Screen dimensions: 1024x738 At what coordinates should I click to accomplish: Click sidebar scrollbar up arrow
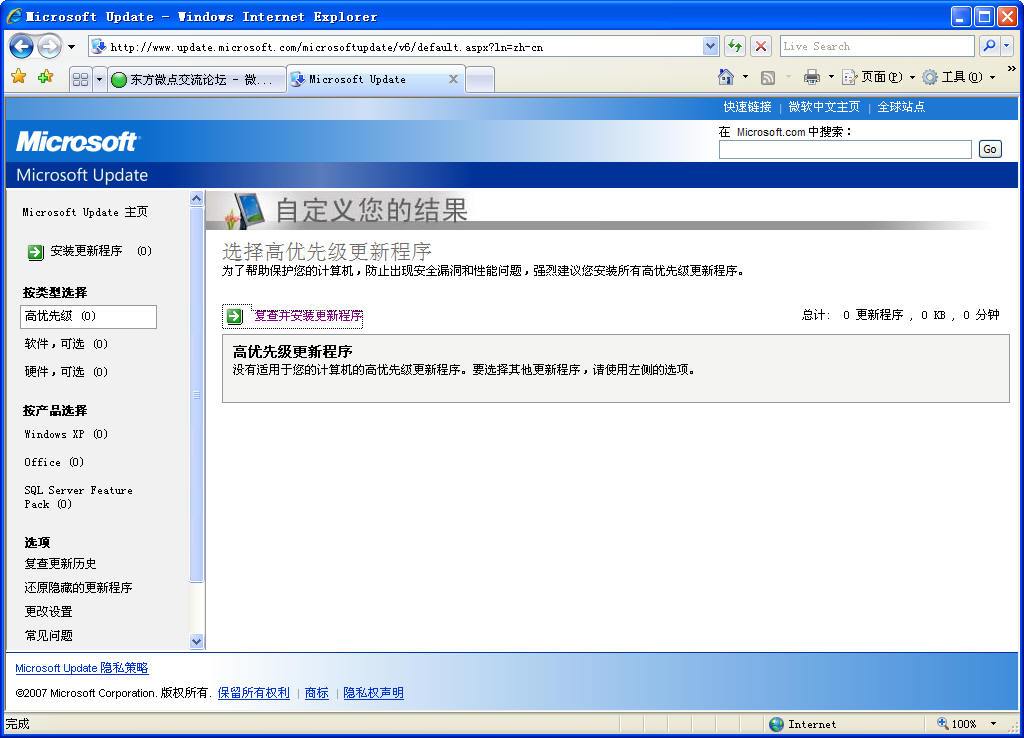pos(197,199)
